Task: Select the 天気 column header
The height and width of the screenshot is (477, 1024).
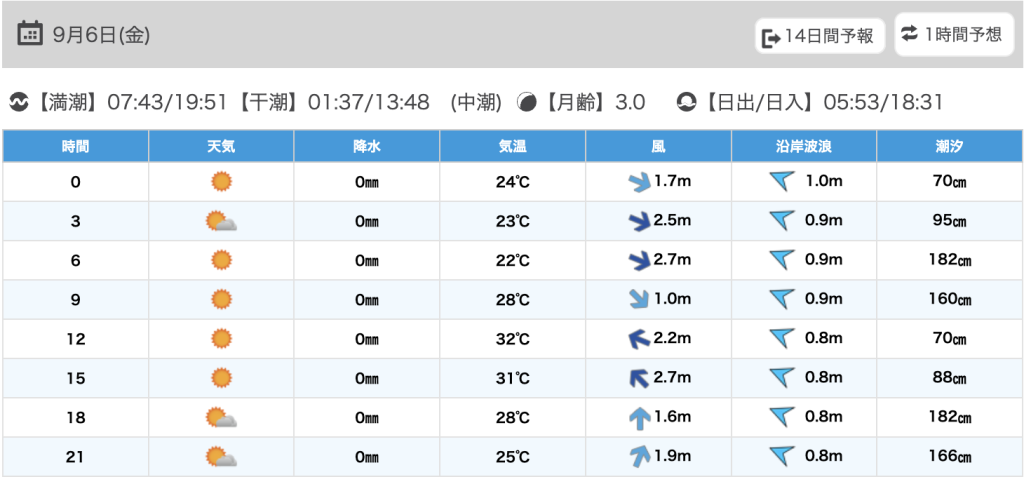Action: [x=221, y=146]
